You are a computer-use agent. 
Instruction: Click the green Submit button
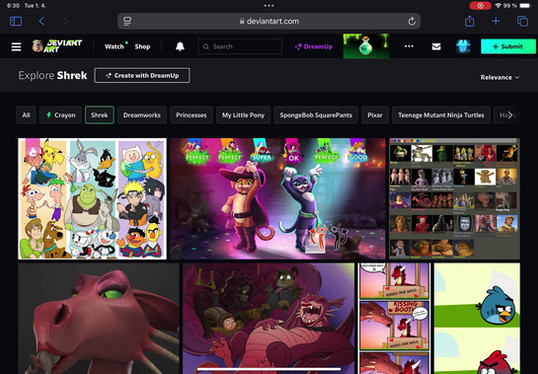pyautogui.click(x=508, y=46)
